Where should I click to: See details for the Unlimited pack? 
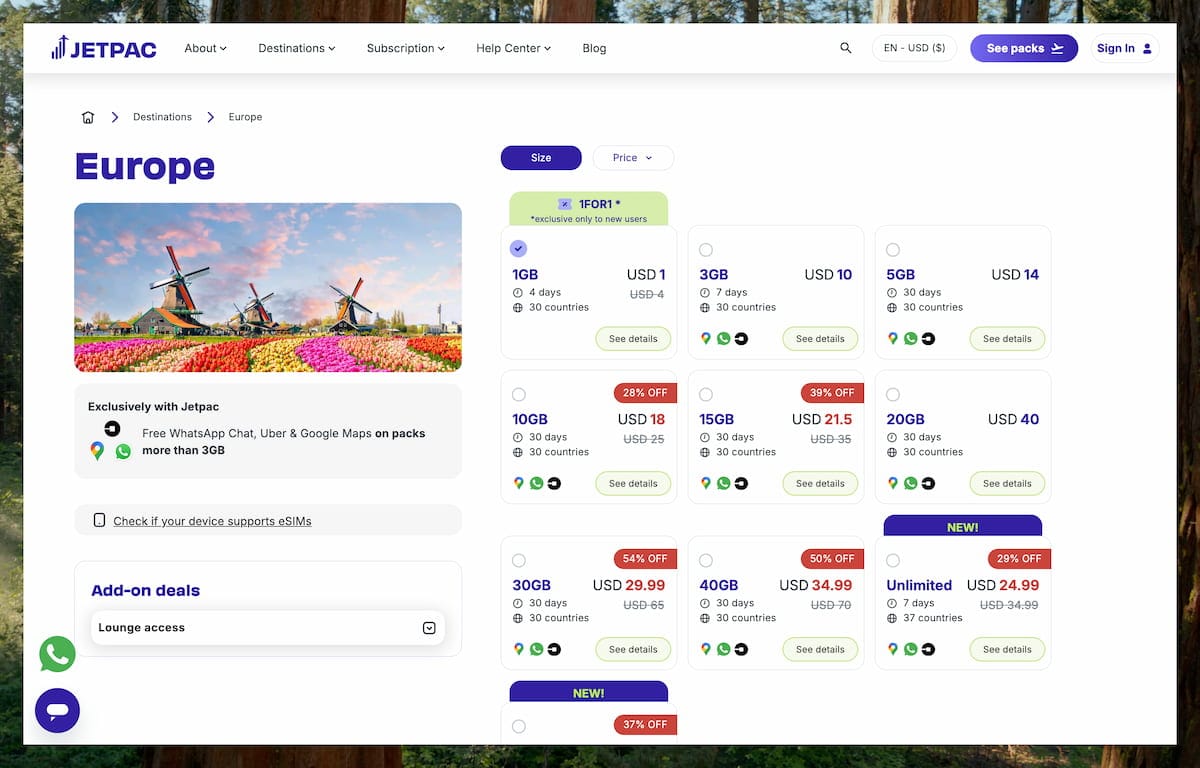(1007, 650)
